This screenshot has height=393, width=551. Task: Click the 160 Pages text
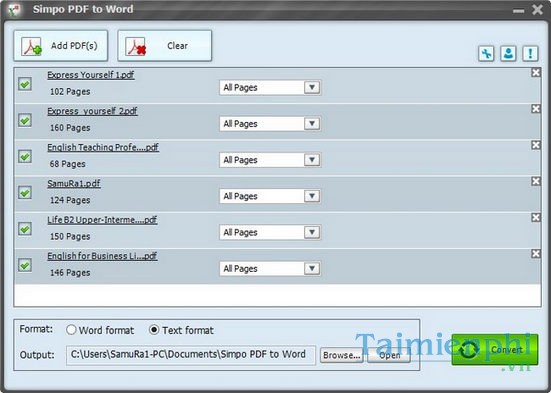(x=70, y=128)
